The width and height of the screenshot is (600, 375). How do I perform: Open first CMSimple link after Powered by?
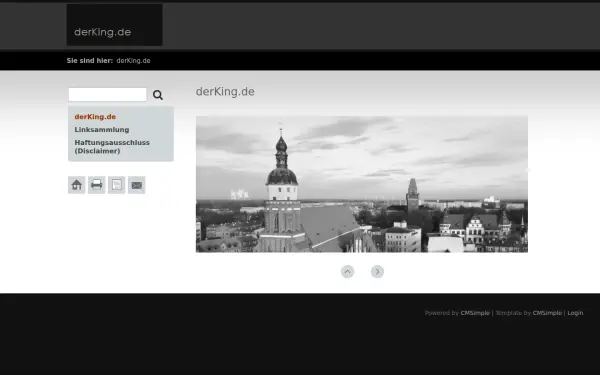475,313
